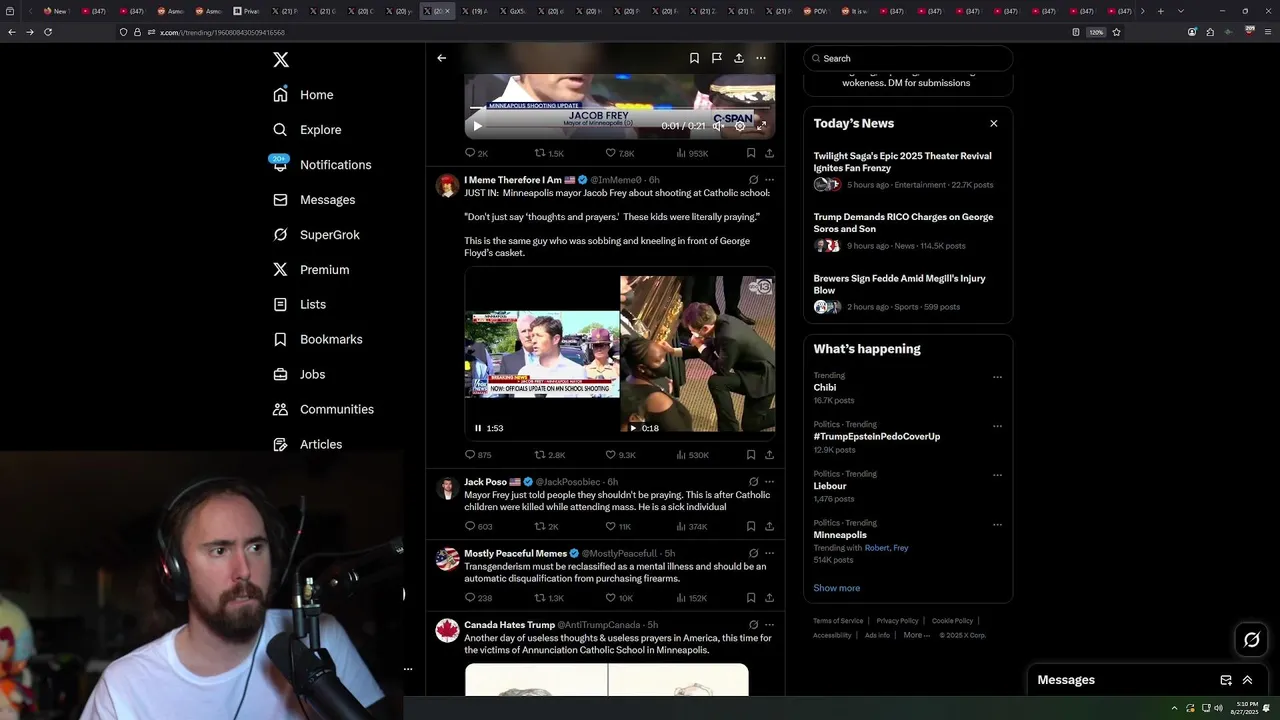1280x720 pixels.
Task: Go to Home in sidebar
Action: [303, 95]
